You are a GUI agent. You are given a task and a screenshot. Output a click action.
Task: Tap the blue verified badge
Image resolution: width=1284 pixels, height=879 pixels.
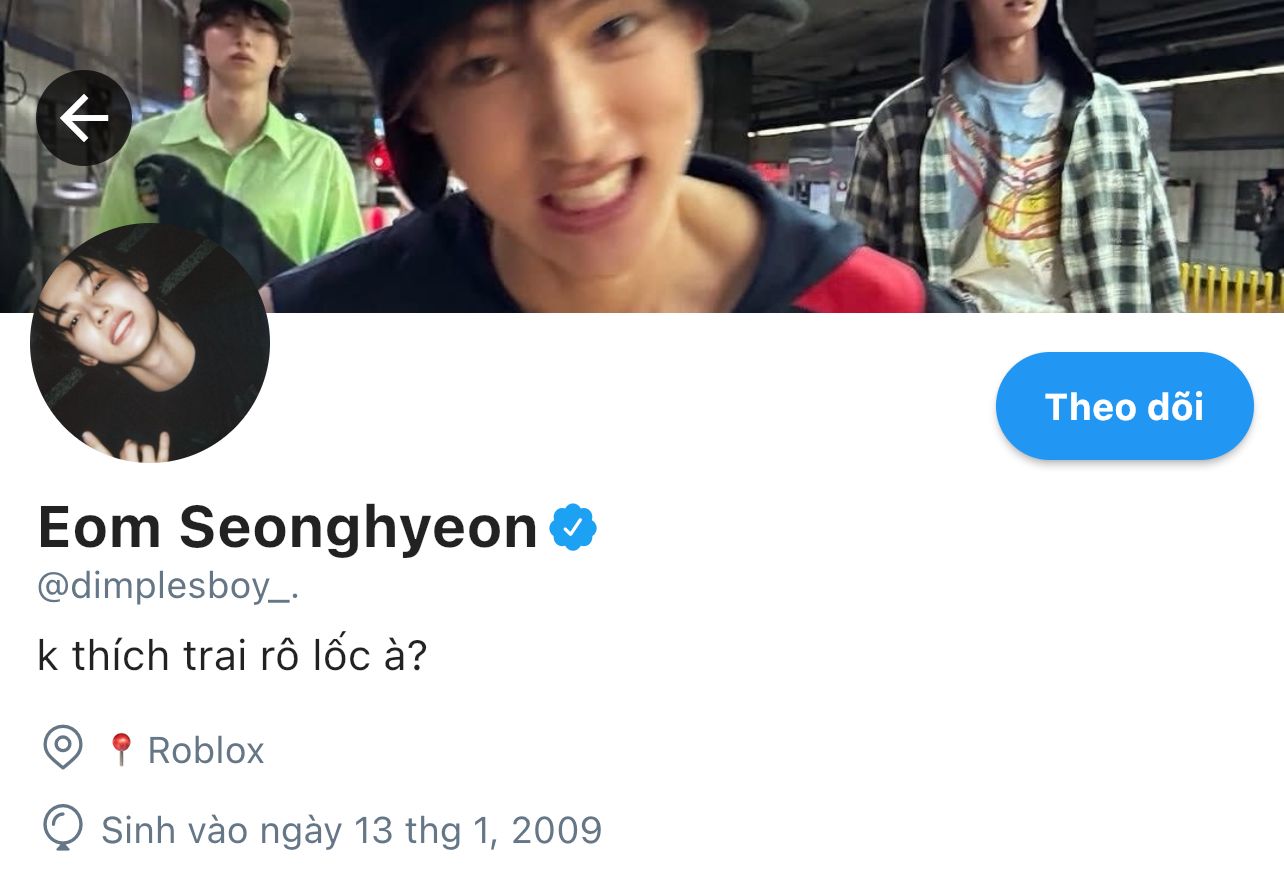pyautogui.click(x=573, y=528)
